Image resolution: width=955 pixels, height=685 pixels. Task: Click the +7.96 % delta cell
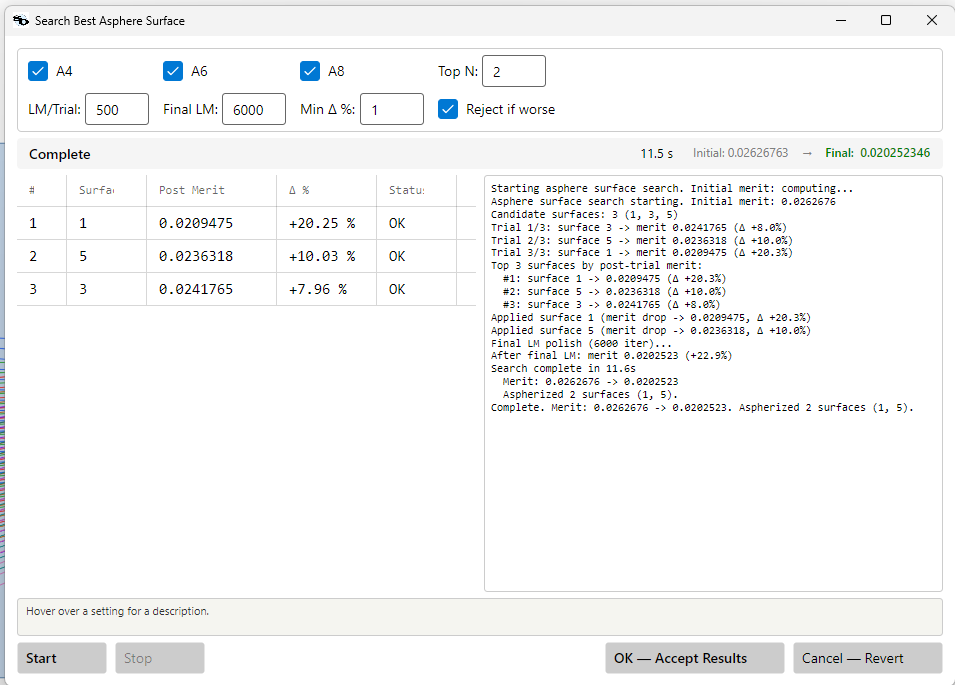[x=326, y=289]
